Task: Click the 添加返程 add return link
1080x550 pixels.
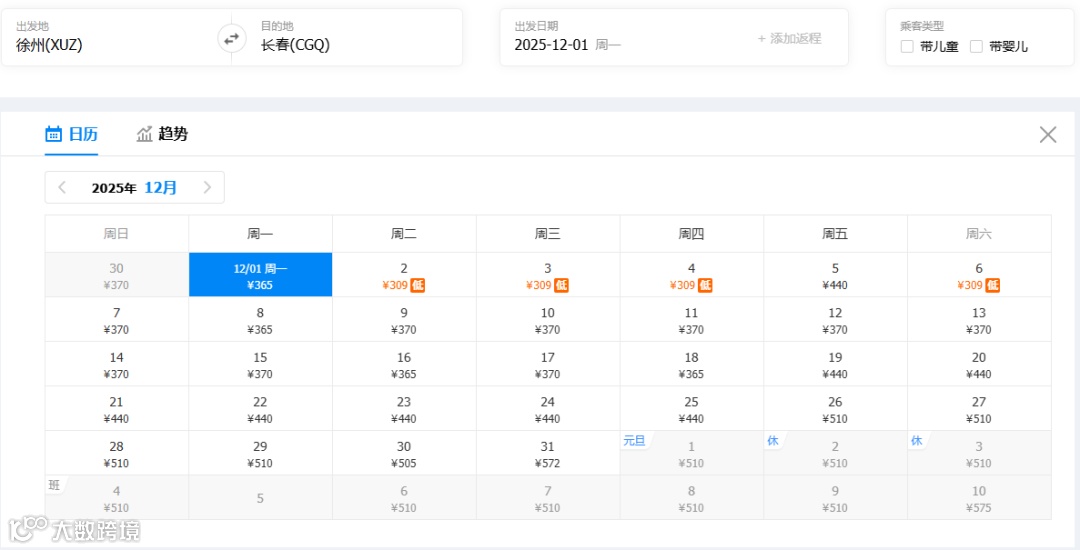Action: pos(789,39)
